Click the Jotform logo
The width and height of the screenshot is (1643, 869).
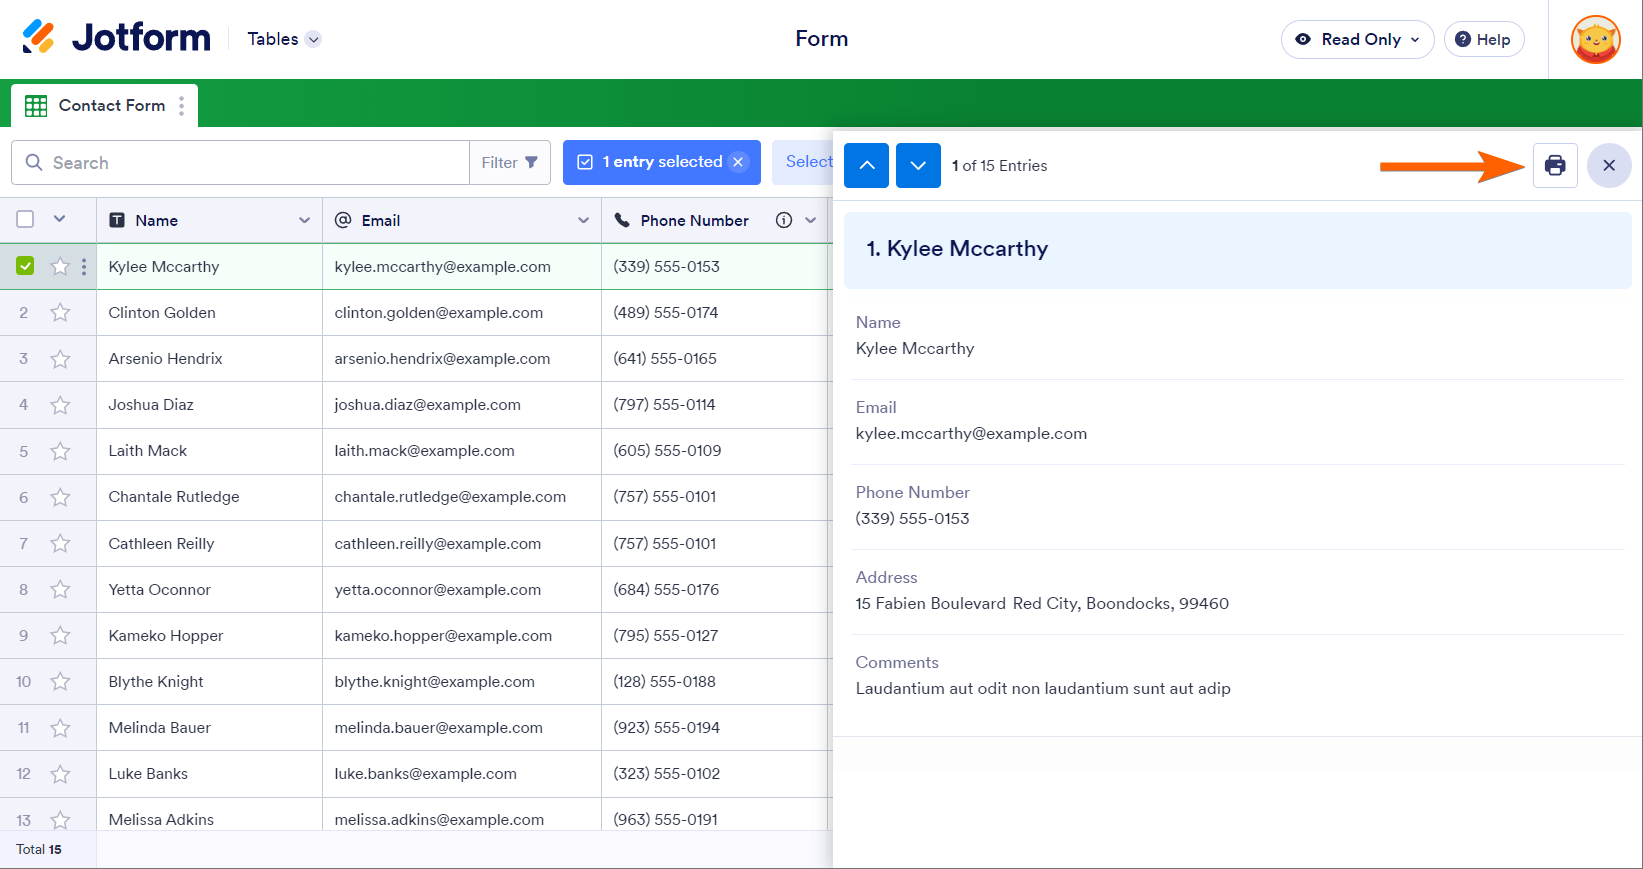116,38
